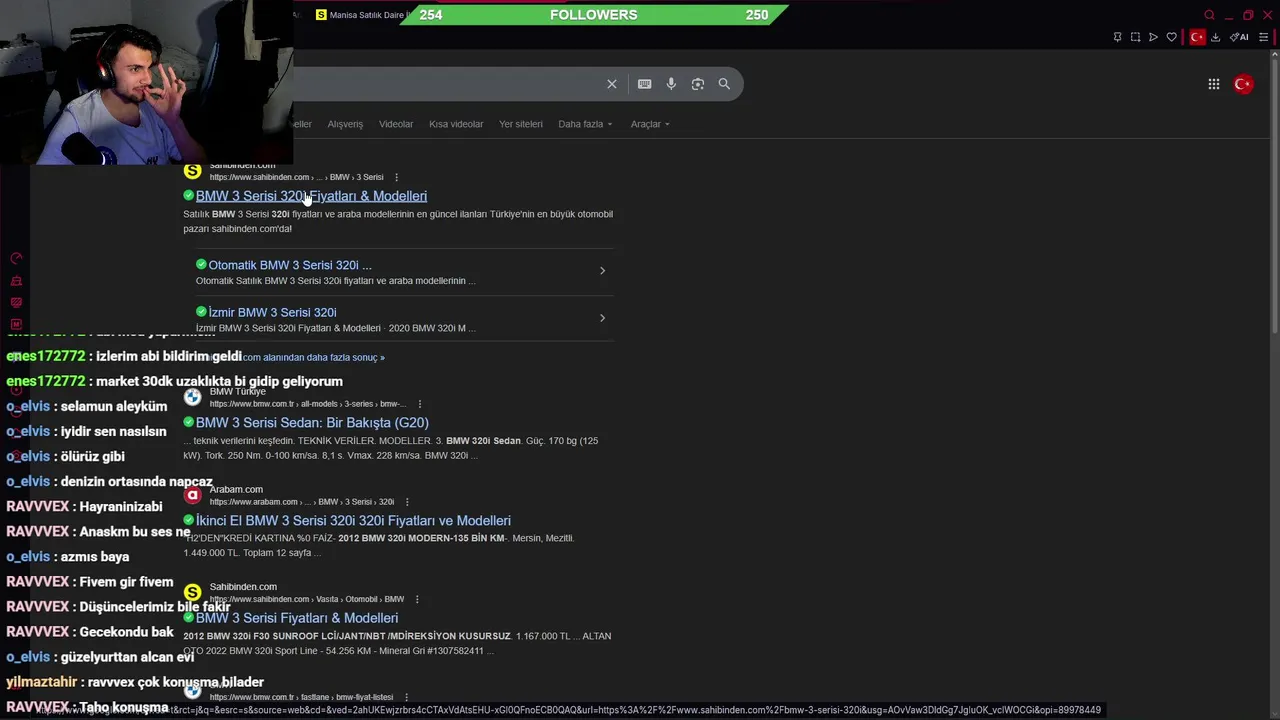The height and width of the screenshot is (720, 1280).
Task: Open the browser easy setup menu
Action: (x=1264, y=37)
